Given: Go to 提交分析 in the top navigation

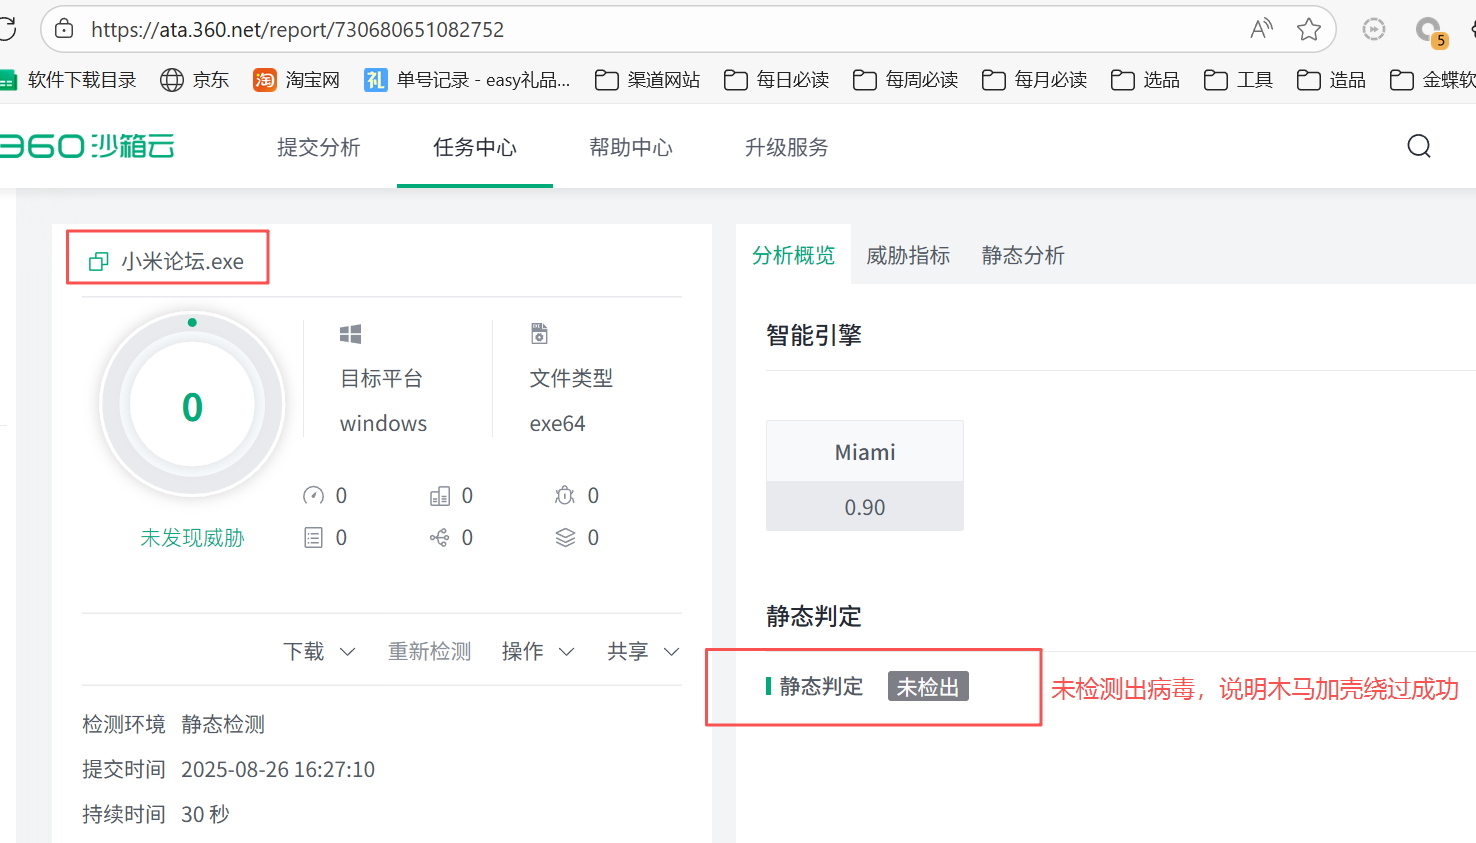Looking at the screenshot, I should coord(319,147).
